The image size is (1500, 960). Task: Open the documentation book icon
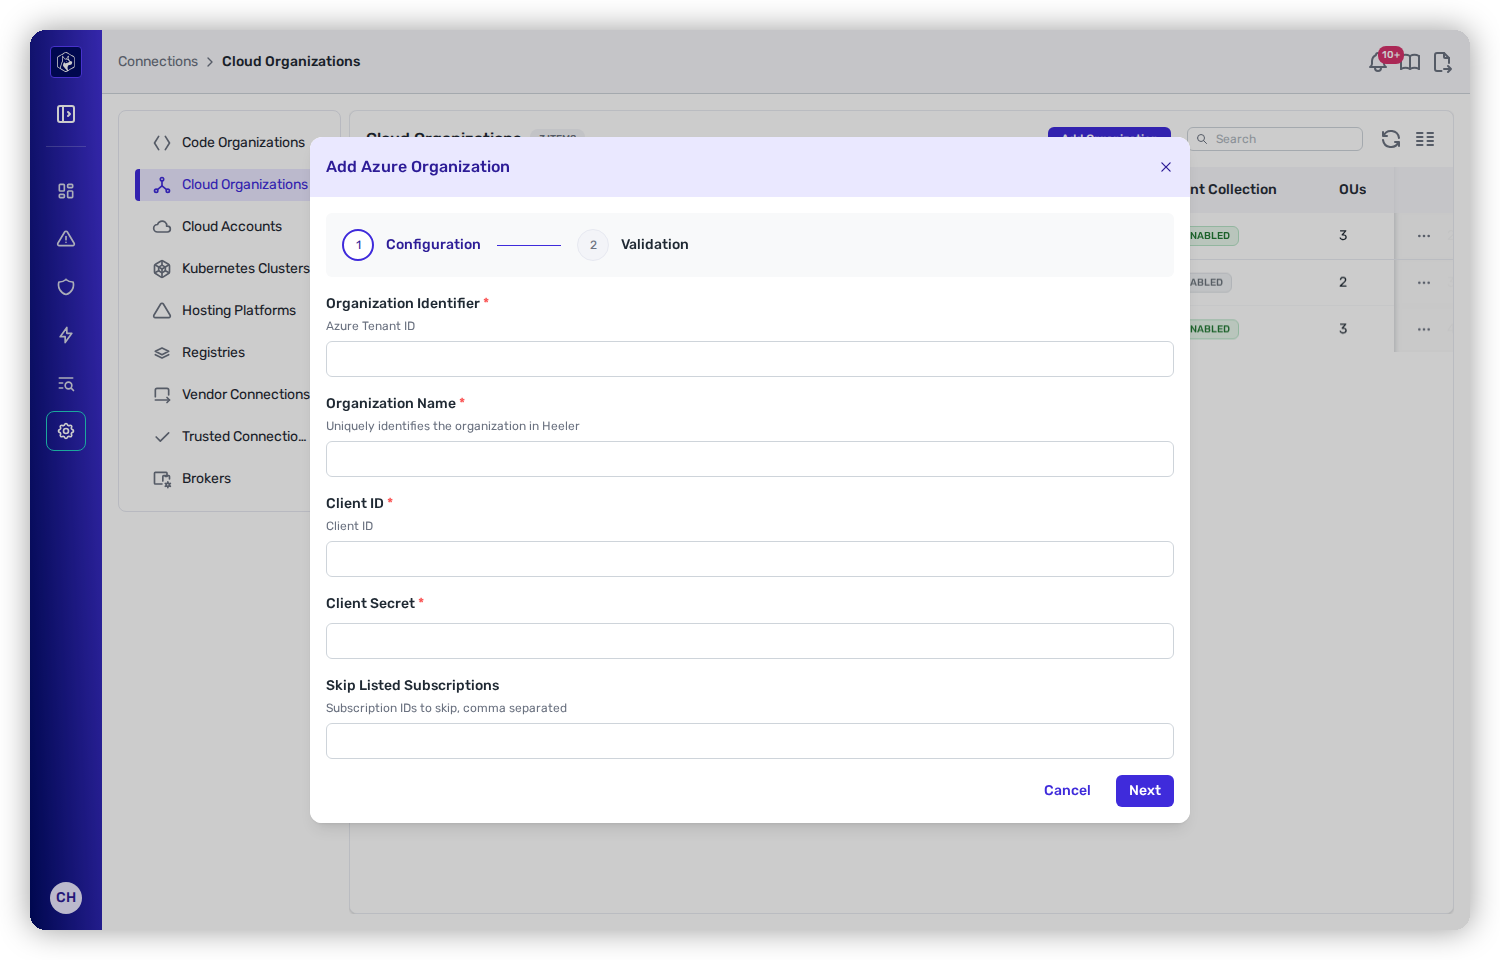[x=1410, y=62]
